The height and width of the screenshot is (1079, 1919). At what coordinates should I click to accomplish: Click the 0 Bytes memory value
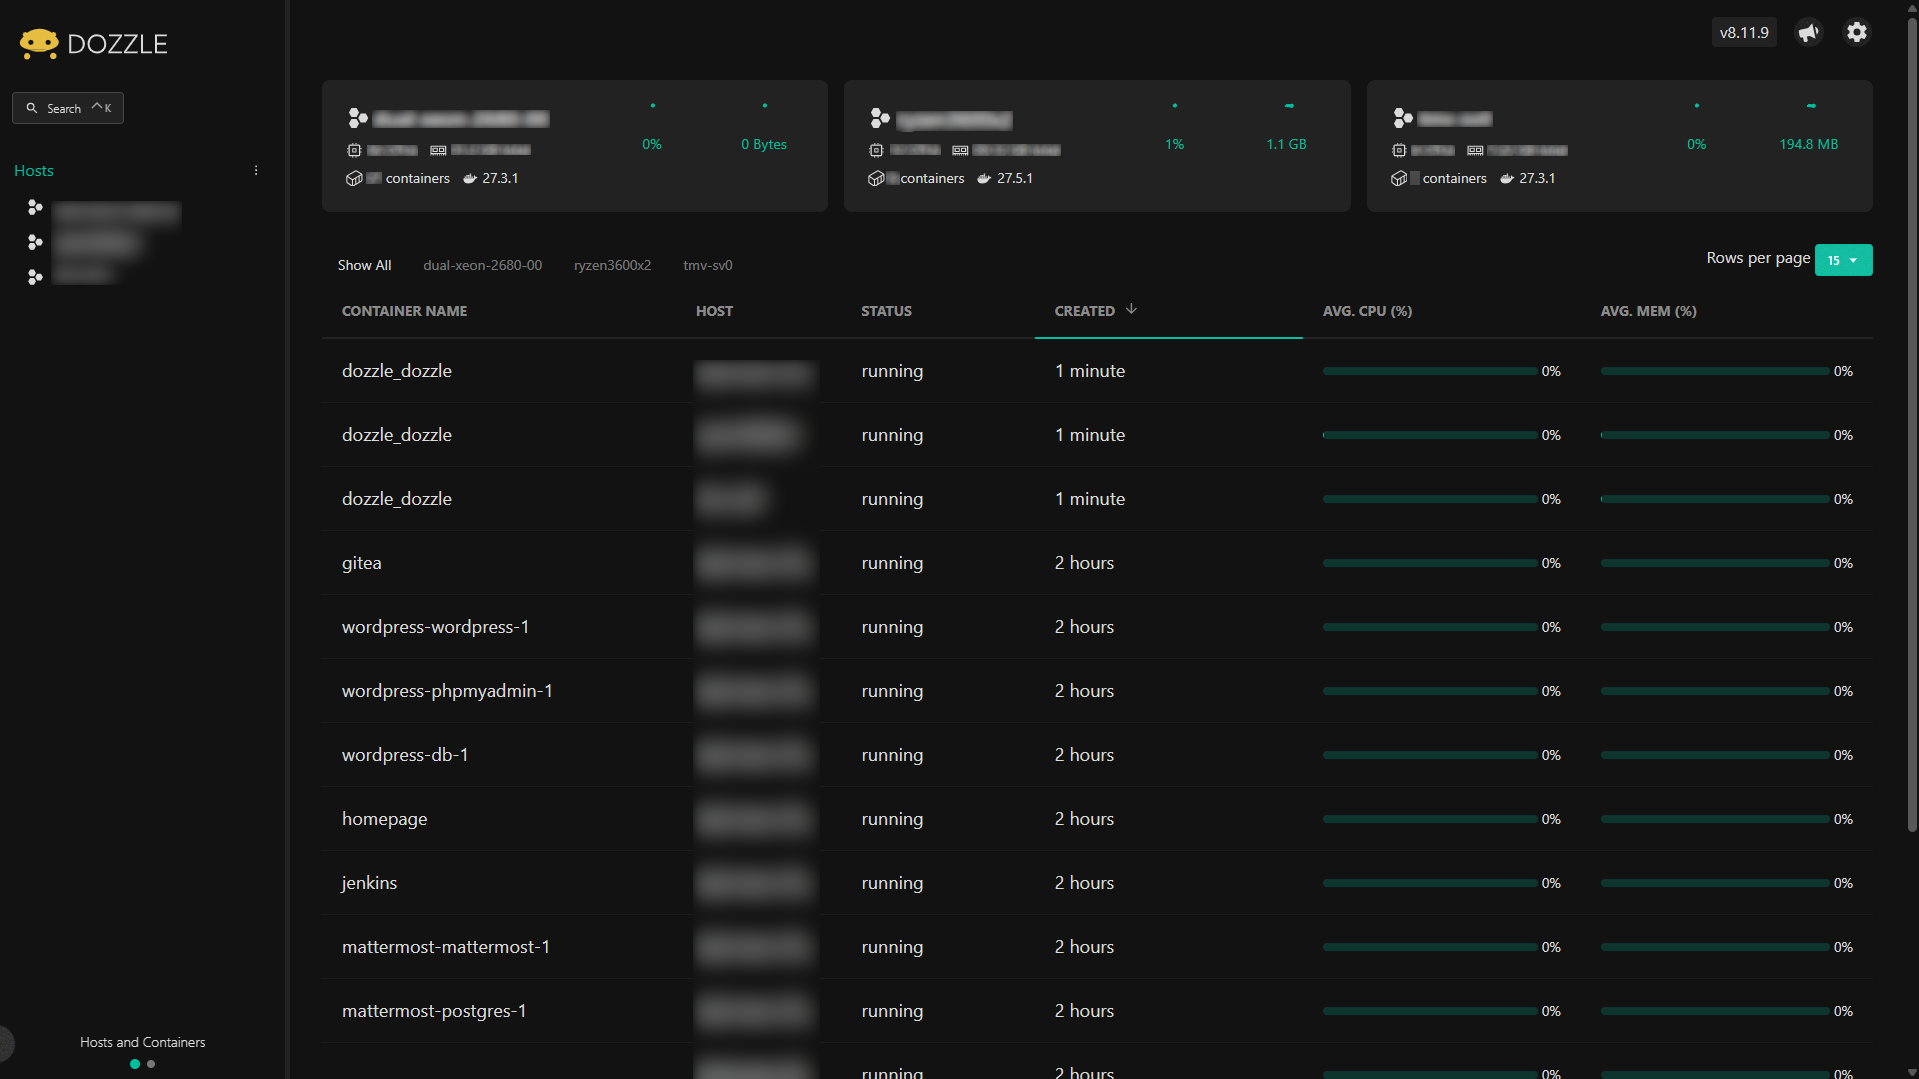click(763, 144)
